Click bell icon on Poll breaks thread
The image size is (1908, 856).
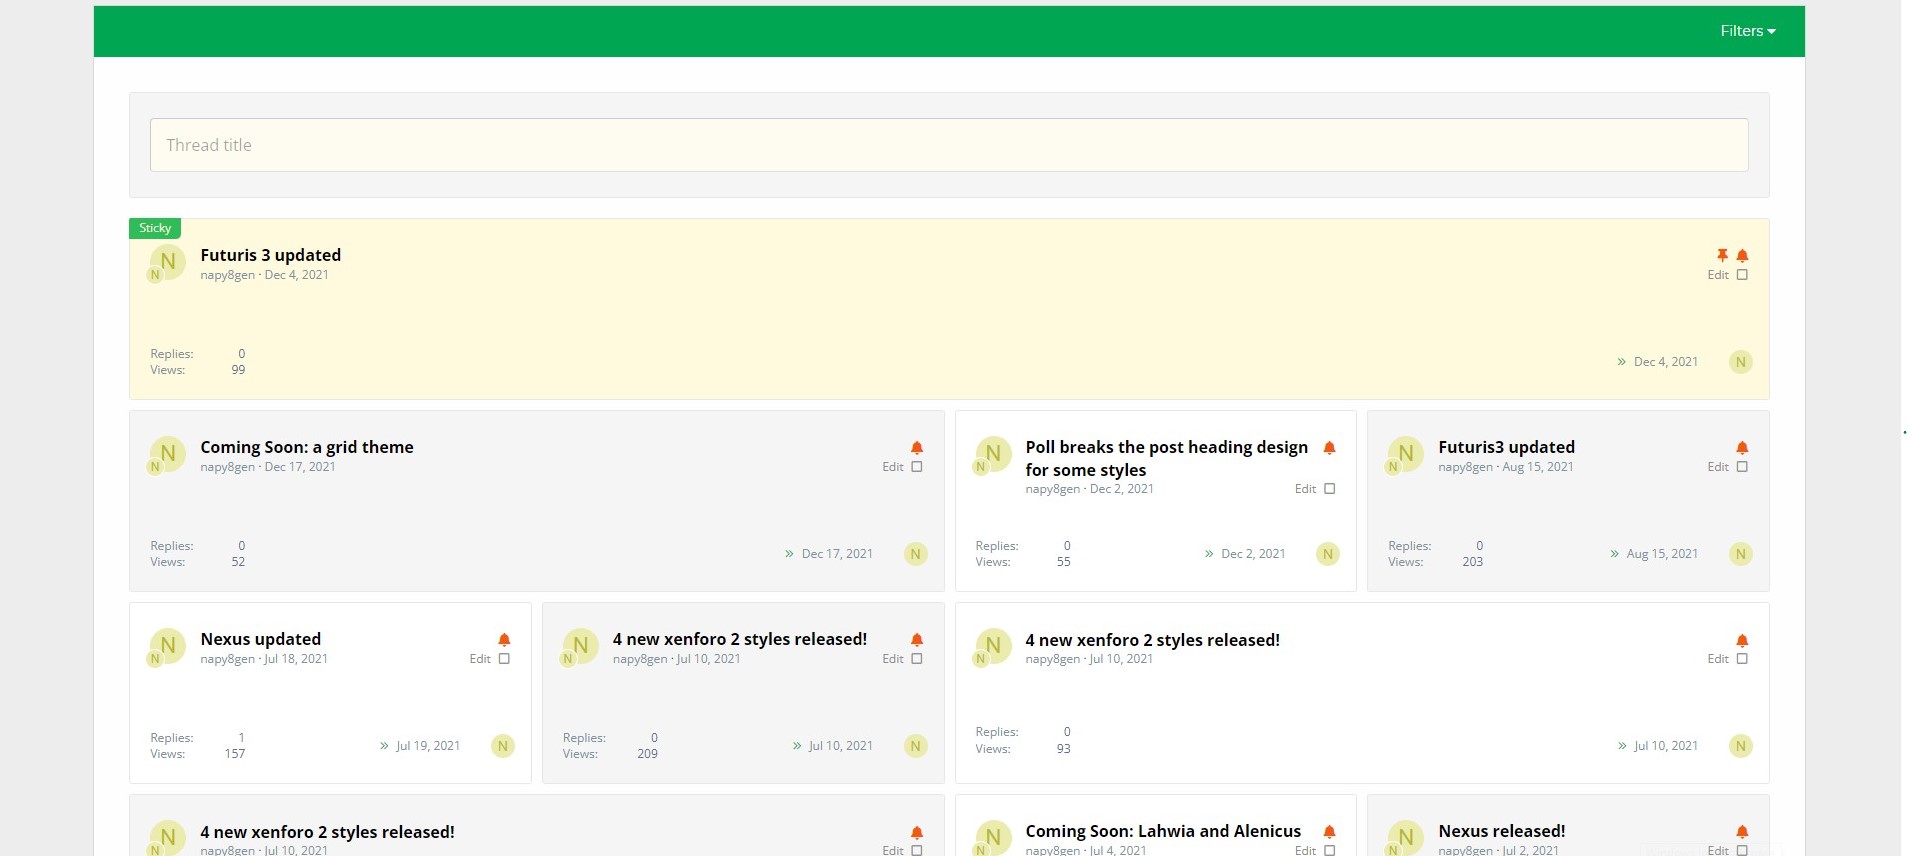point(1329,448)
